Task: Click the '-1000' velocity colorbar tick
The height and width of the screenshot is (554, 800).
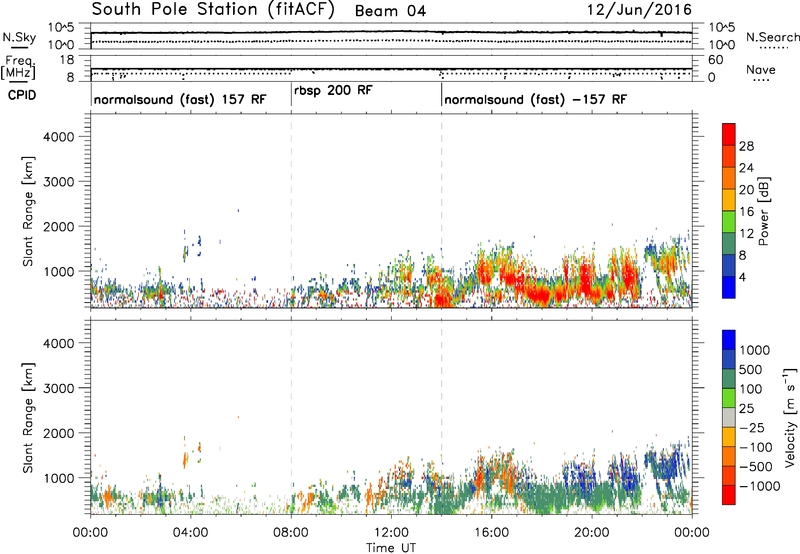Action: click(759, 486)
